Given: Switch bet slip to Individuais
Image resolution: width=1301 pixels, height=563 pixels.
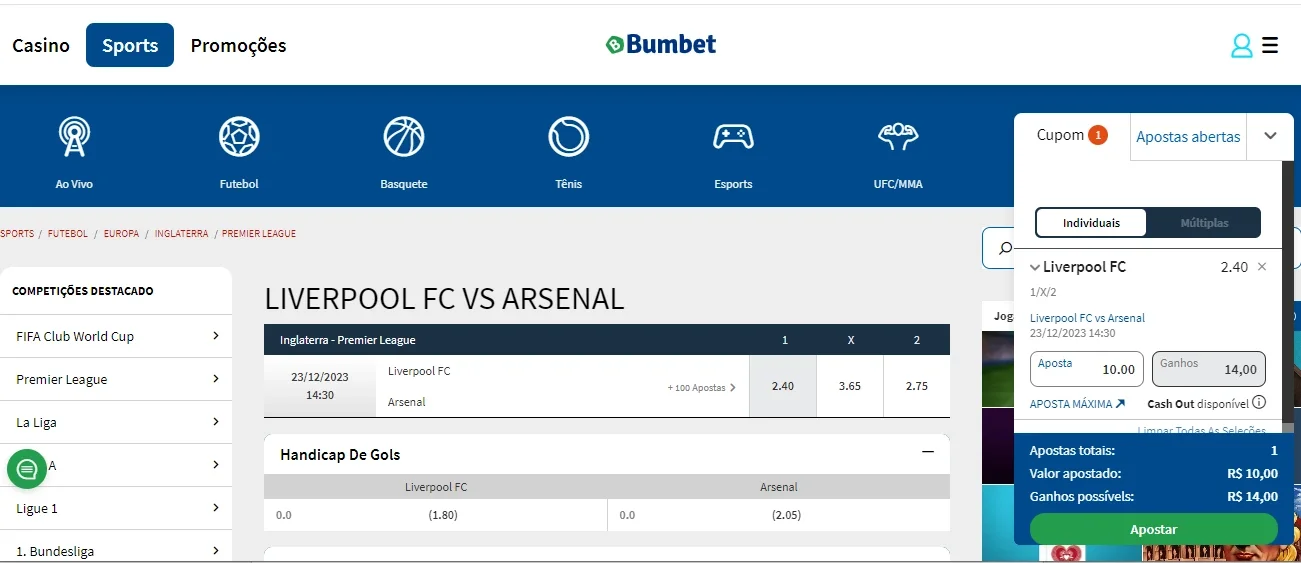Looking at the screenshot, I should click(x=1091, y=223).
